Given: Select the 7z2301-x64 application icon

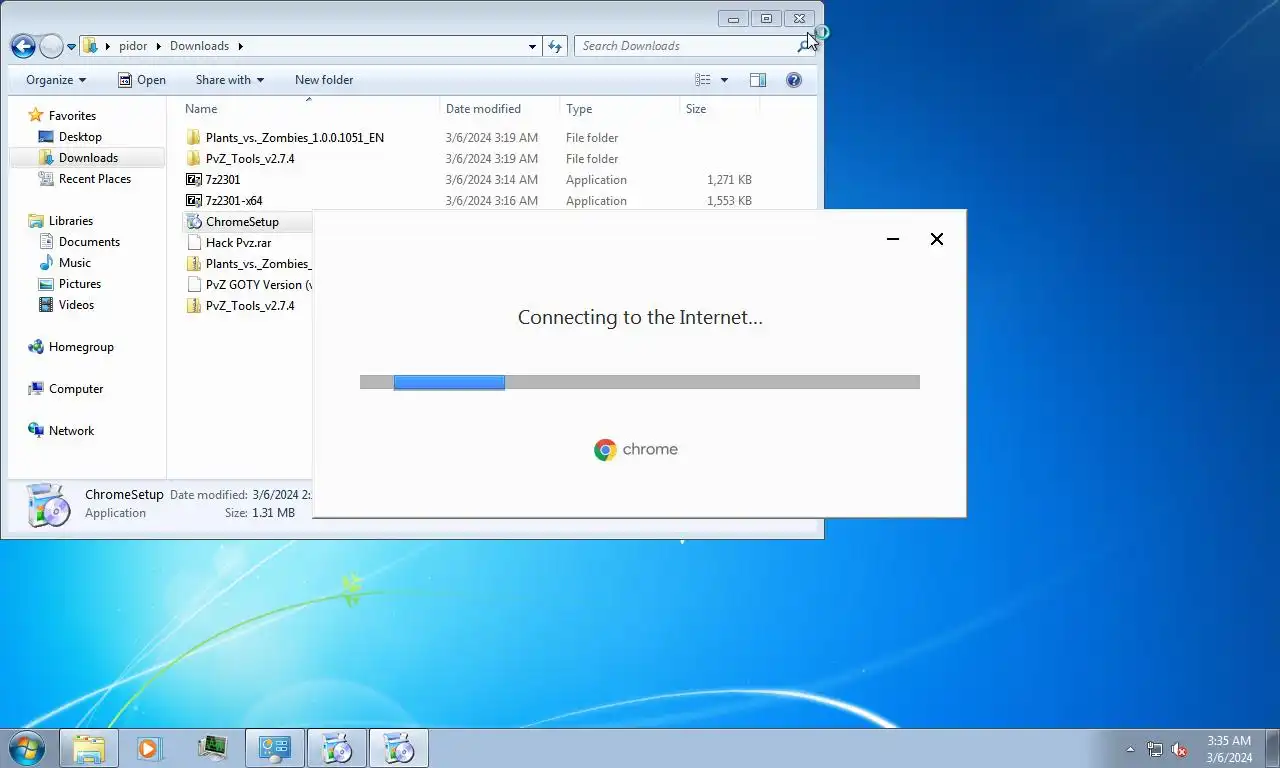Looking at the screenshot, I should 194,201.
